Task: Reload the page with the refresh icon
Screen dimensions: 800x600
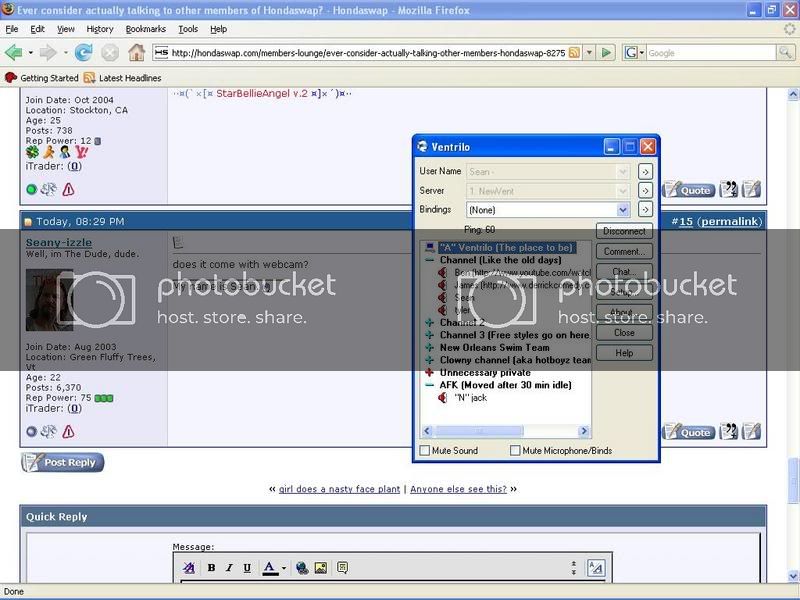Action: [84, 52]
